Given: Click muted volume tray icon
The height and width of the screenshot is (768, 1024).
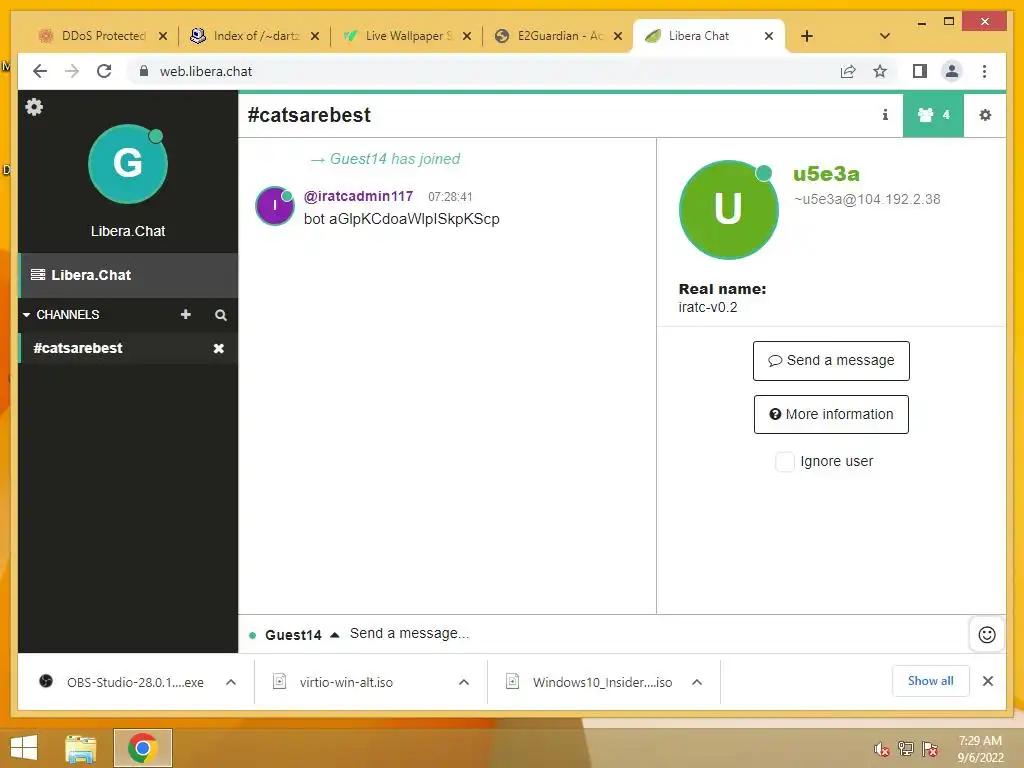Looking at the screenshot, I should coord(882,749).
